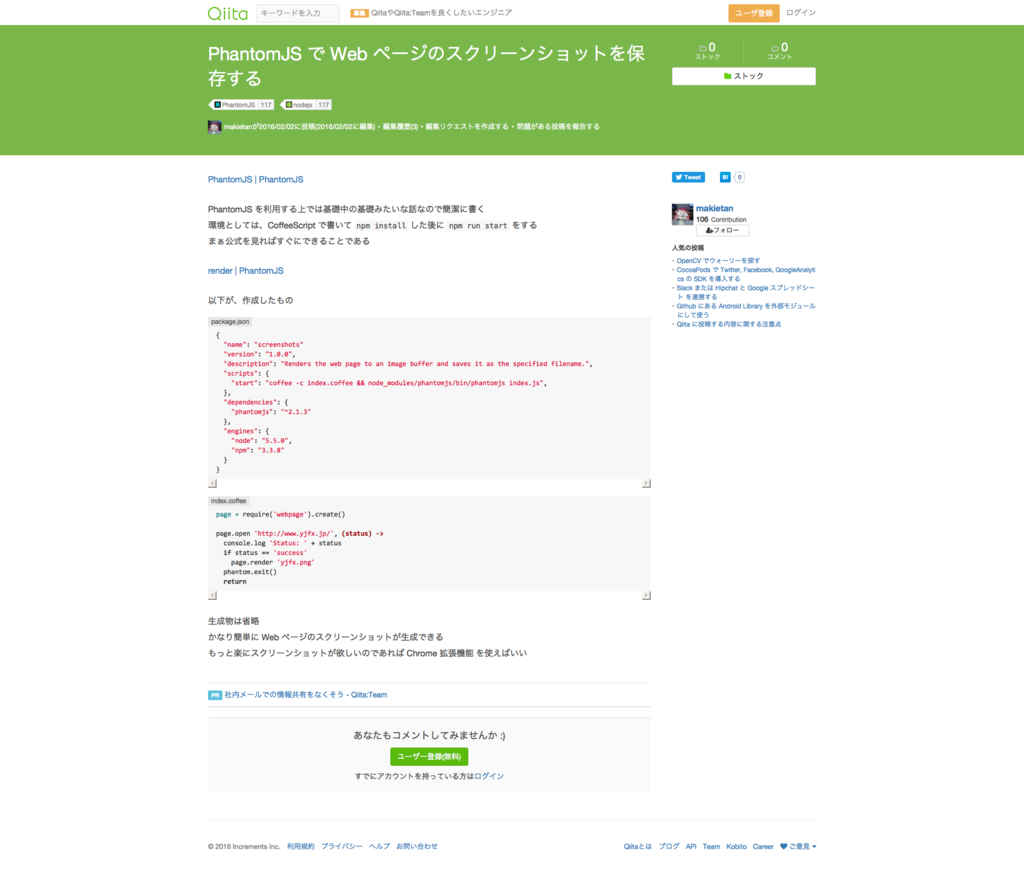Click index.coffee scrollbar right arrow
The height and width of the screenshot is (873, 1024).
(647, 595)
